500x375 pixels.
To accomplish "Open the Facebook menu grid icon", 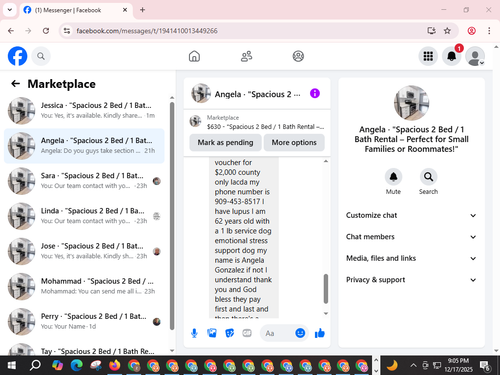I will [428, 56].
